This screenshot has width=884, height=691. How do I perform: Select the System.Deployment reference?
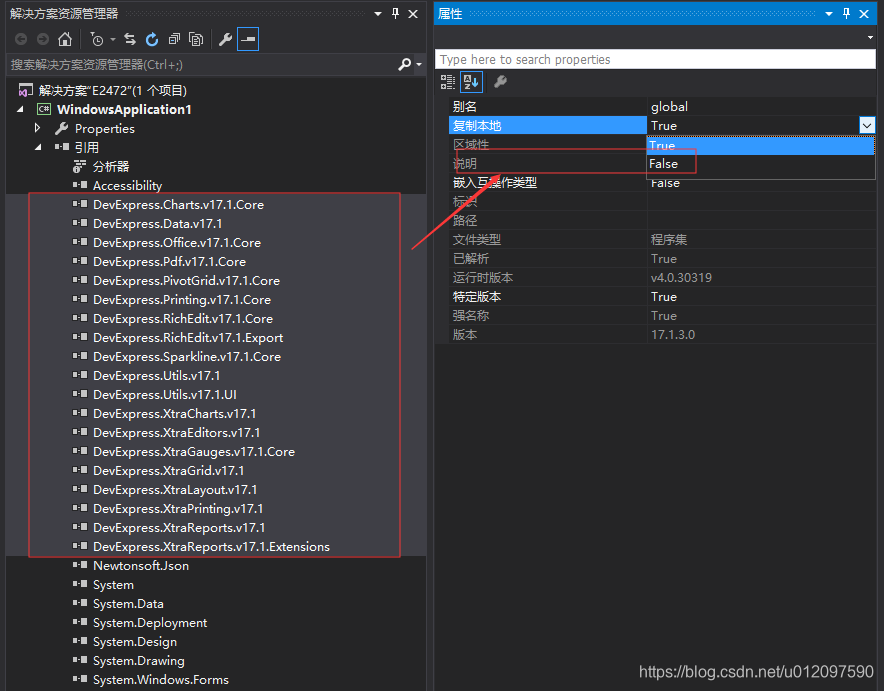(x=150, y=622)
